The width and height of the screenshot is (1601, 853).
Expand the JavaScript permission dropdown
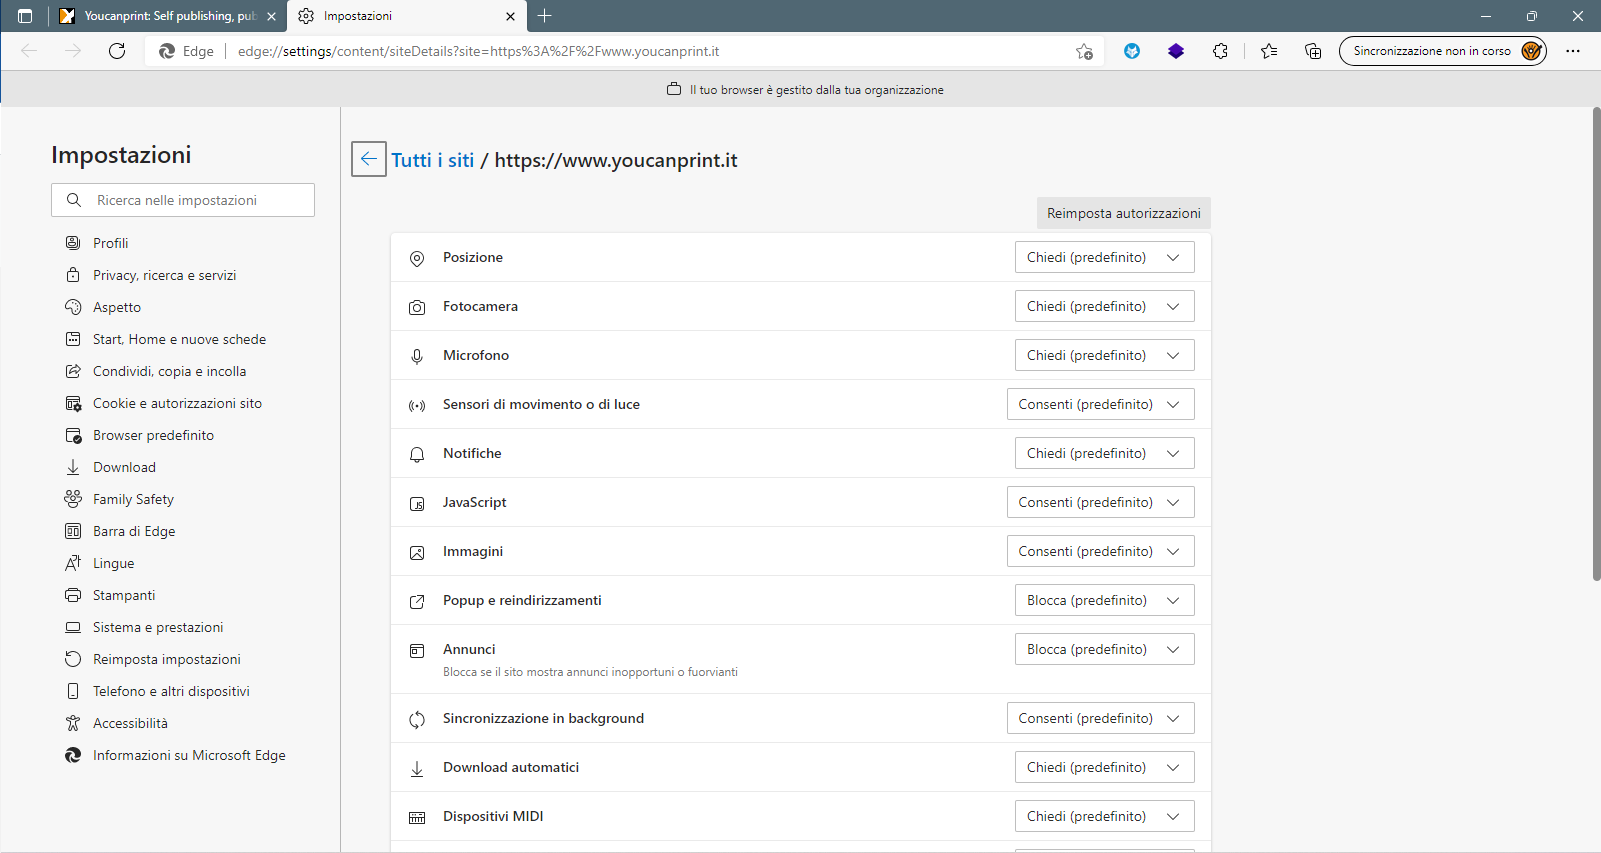(x=1100, y=502)
